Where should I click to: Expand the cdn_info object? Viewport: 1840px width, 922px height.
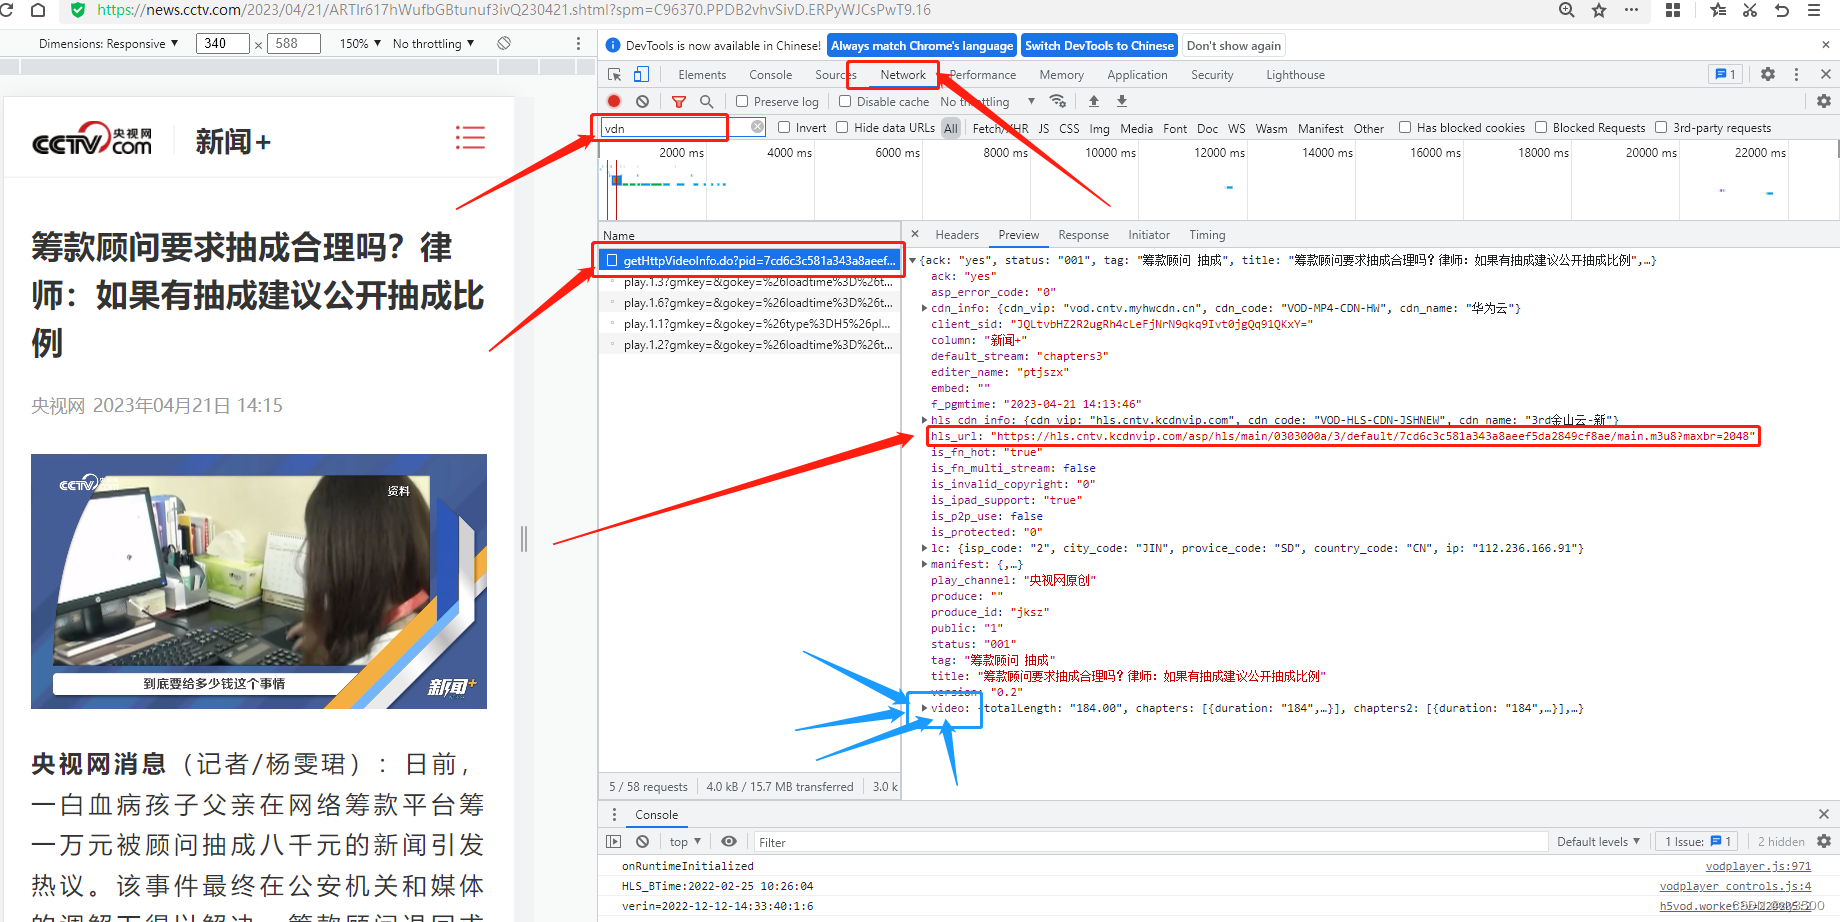tap(924, 308)
